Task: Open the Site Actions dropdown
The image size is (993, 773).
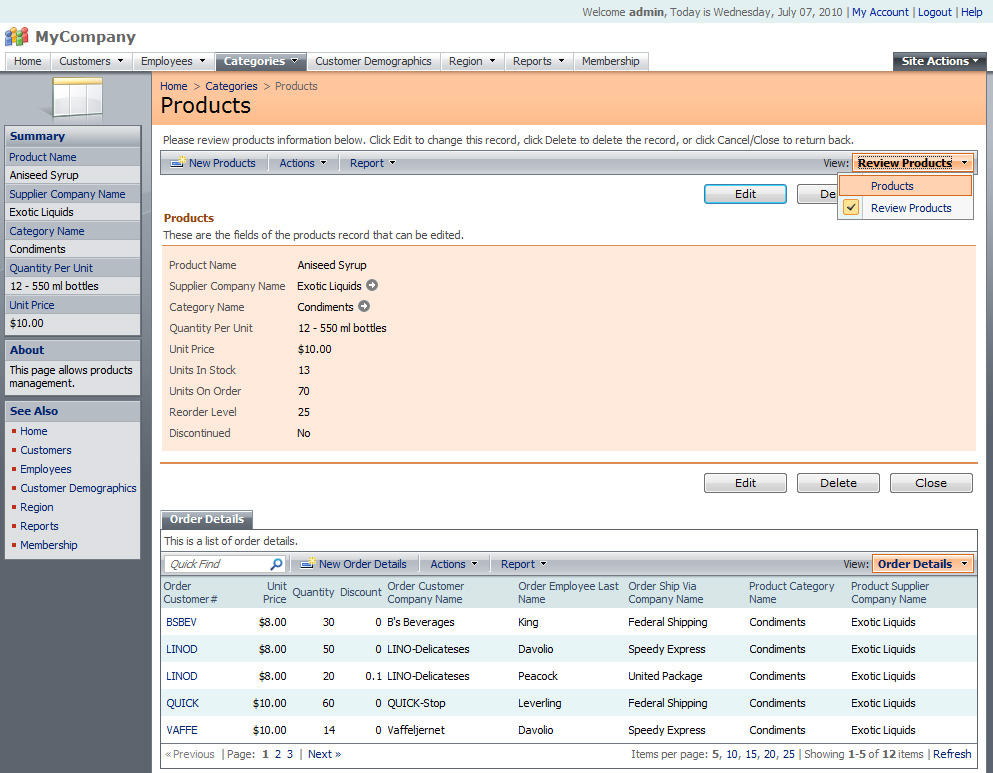Action: (x=938, y=61)
